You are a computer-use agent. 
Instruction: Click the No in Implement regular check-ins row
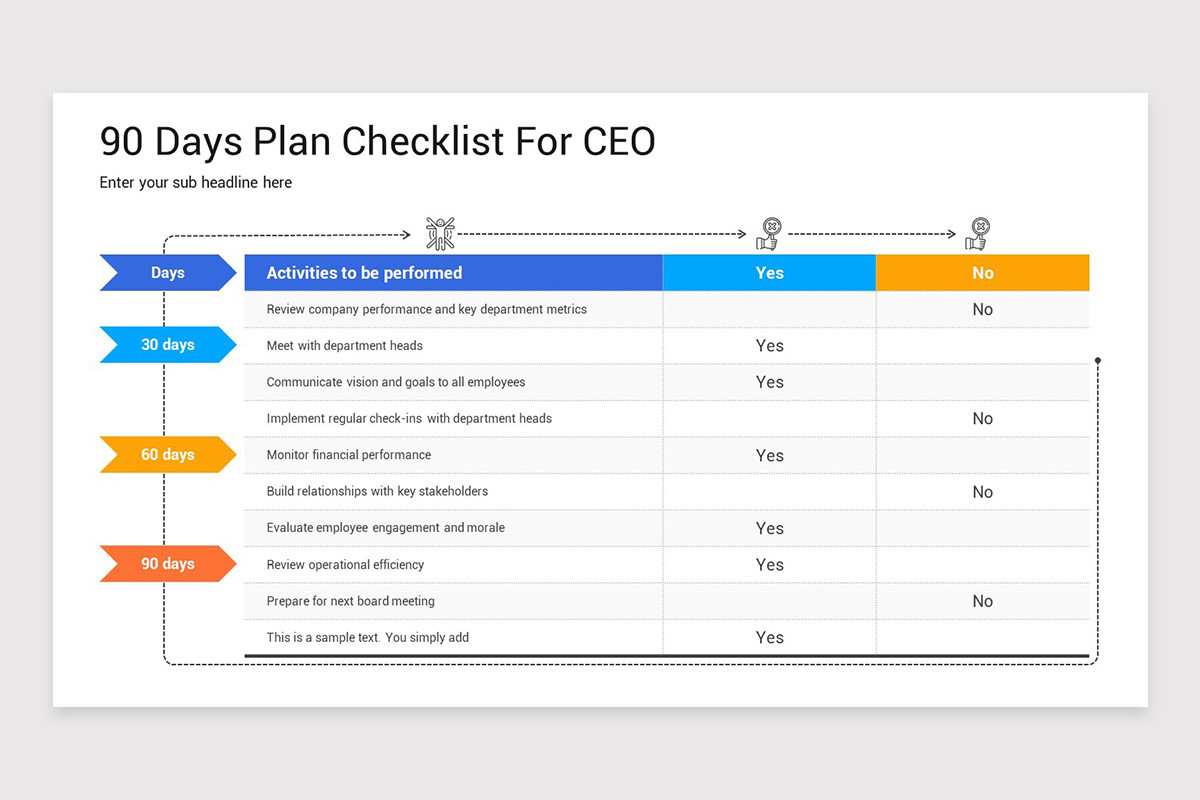pos(982,419)
